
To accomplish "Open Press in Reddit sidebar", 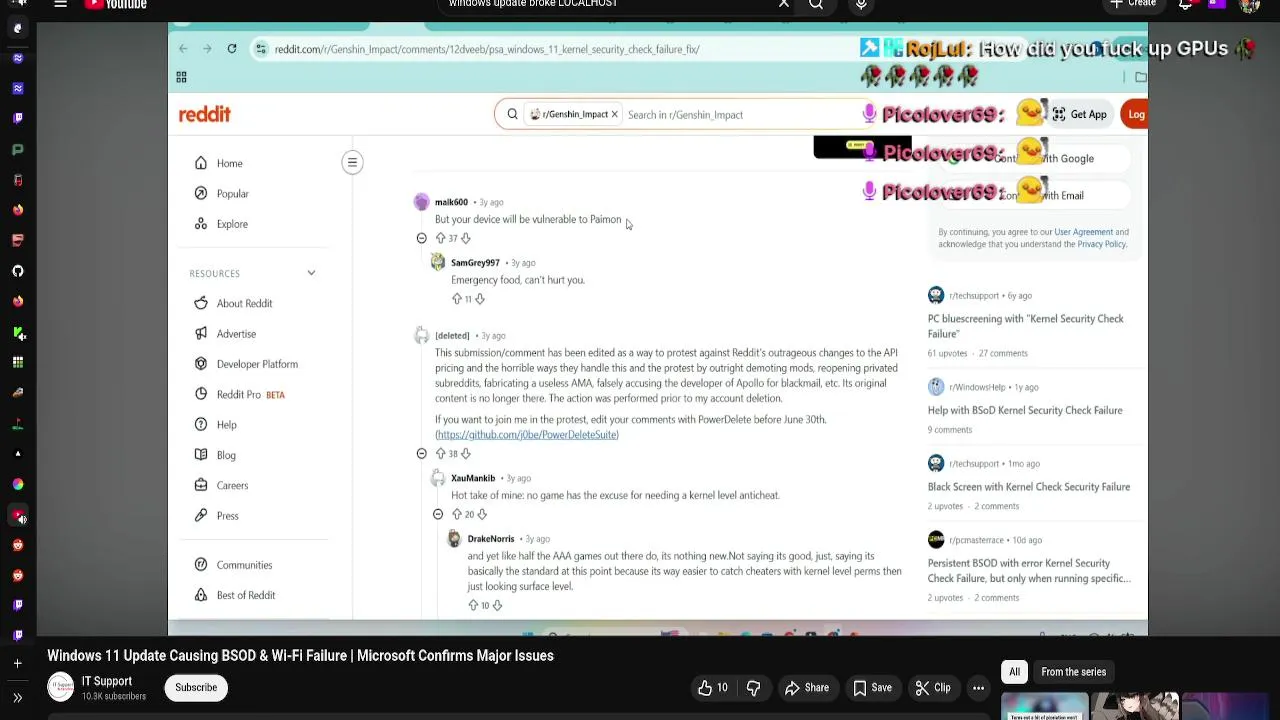I will point(227,516).
